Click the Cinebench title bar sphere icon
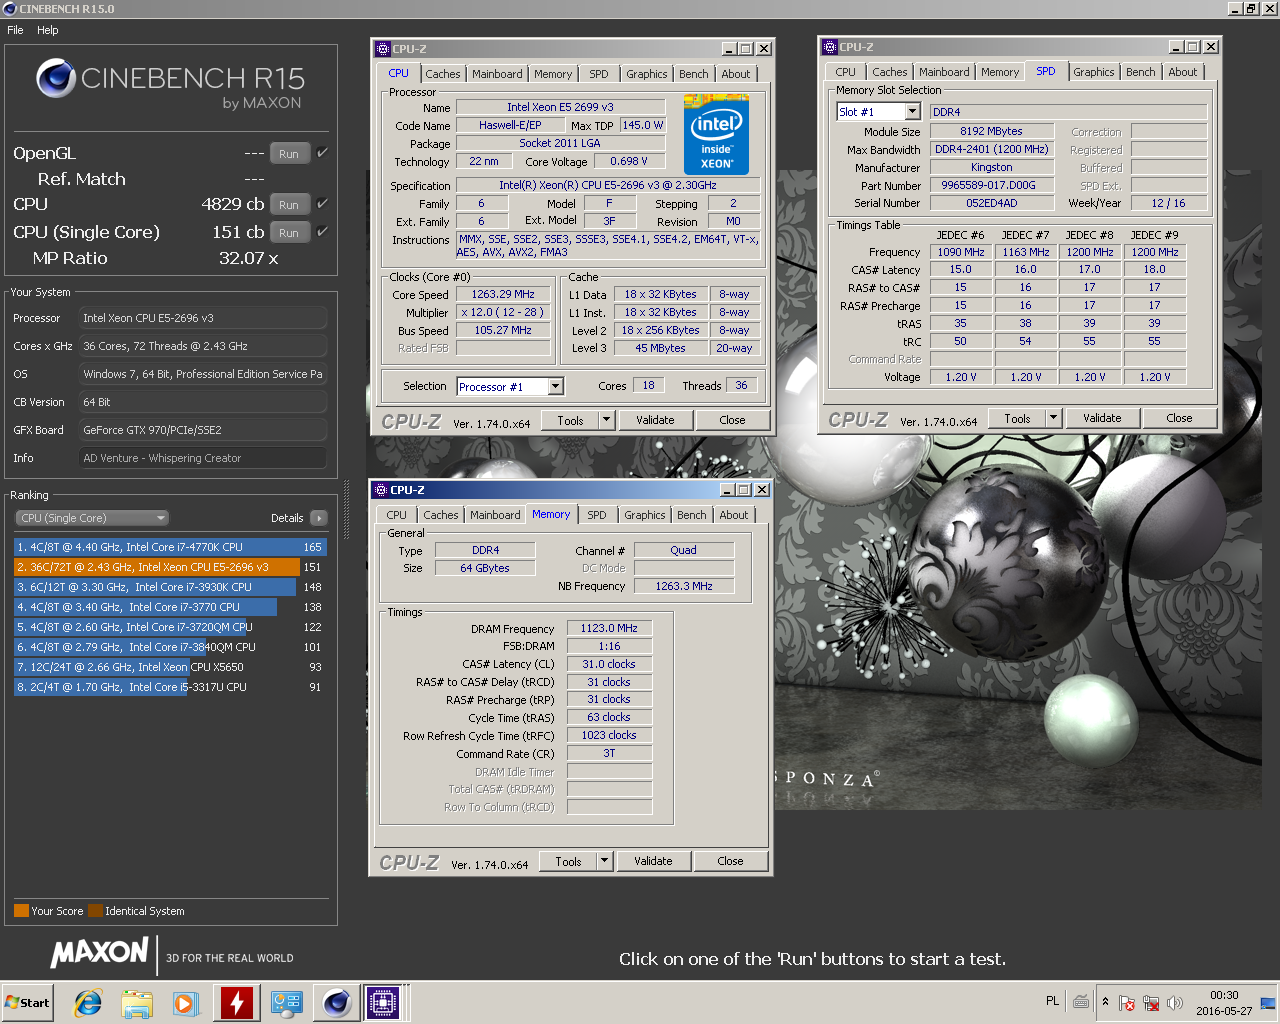Viewport: 1280px width, 1024px height. [x=9, y=9]
